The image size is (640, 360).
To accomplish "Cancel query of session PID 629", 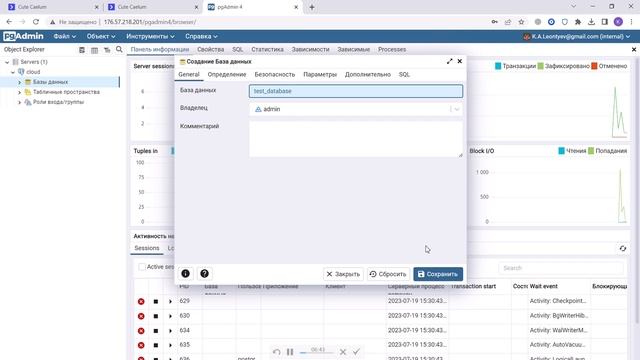I will pyautogui.click(x=156, y=301).
